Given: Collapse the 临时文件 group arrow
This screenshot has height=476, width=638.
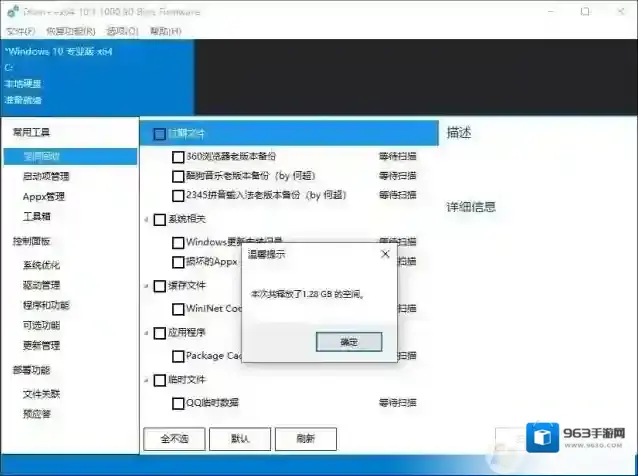Looking at the screenshot, I should click(x=146, y=380).
